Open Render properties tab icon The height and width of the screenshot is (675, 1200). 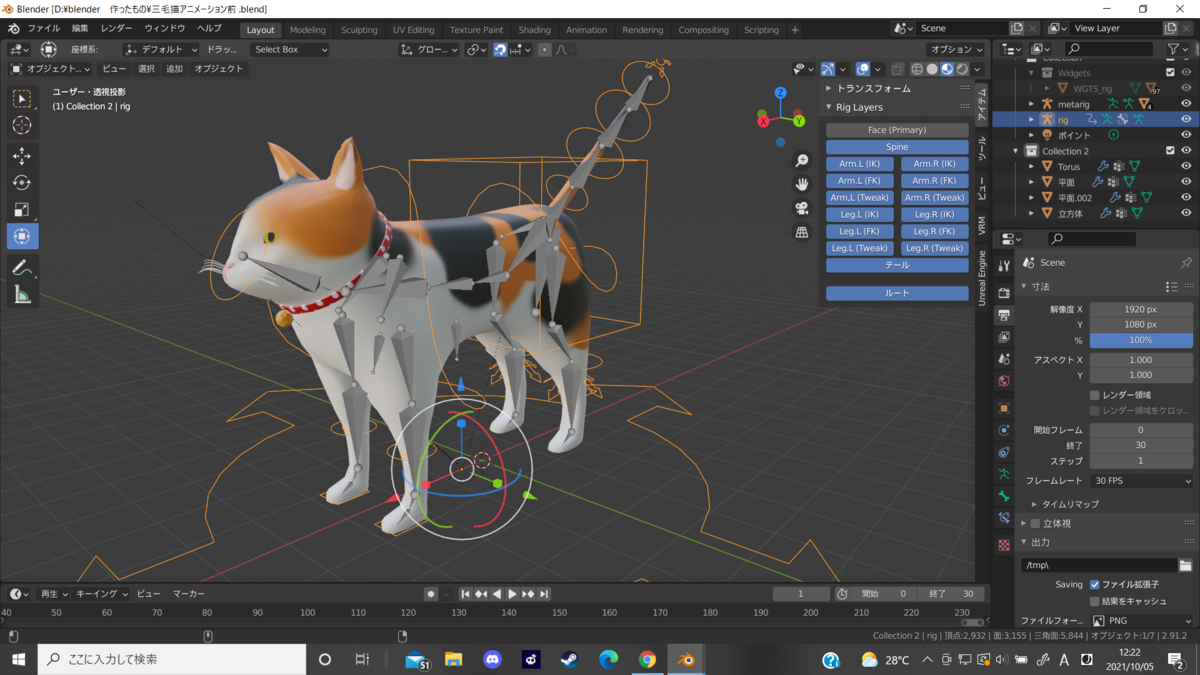tap(1004, 293)
